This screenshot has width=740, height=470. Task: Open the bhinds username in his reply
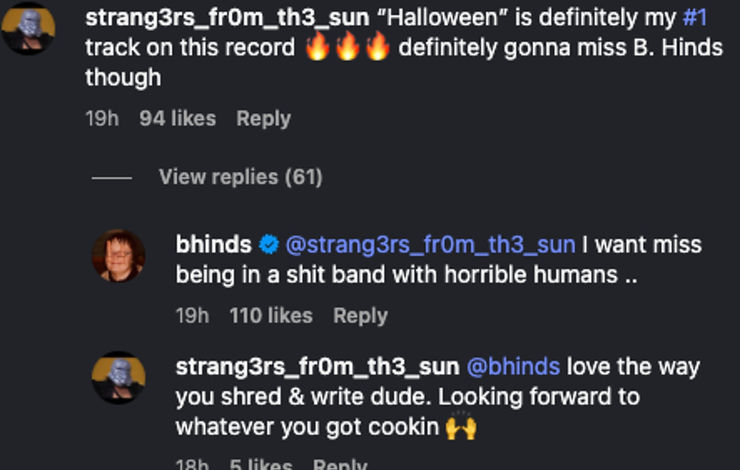click(212, 244)
